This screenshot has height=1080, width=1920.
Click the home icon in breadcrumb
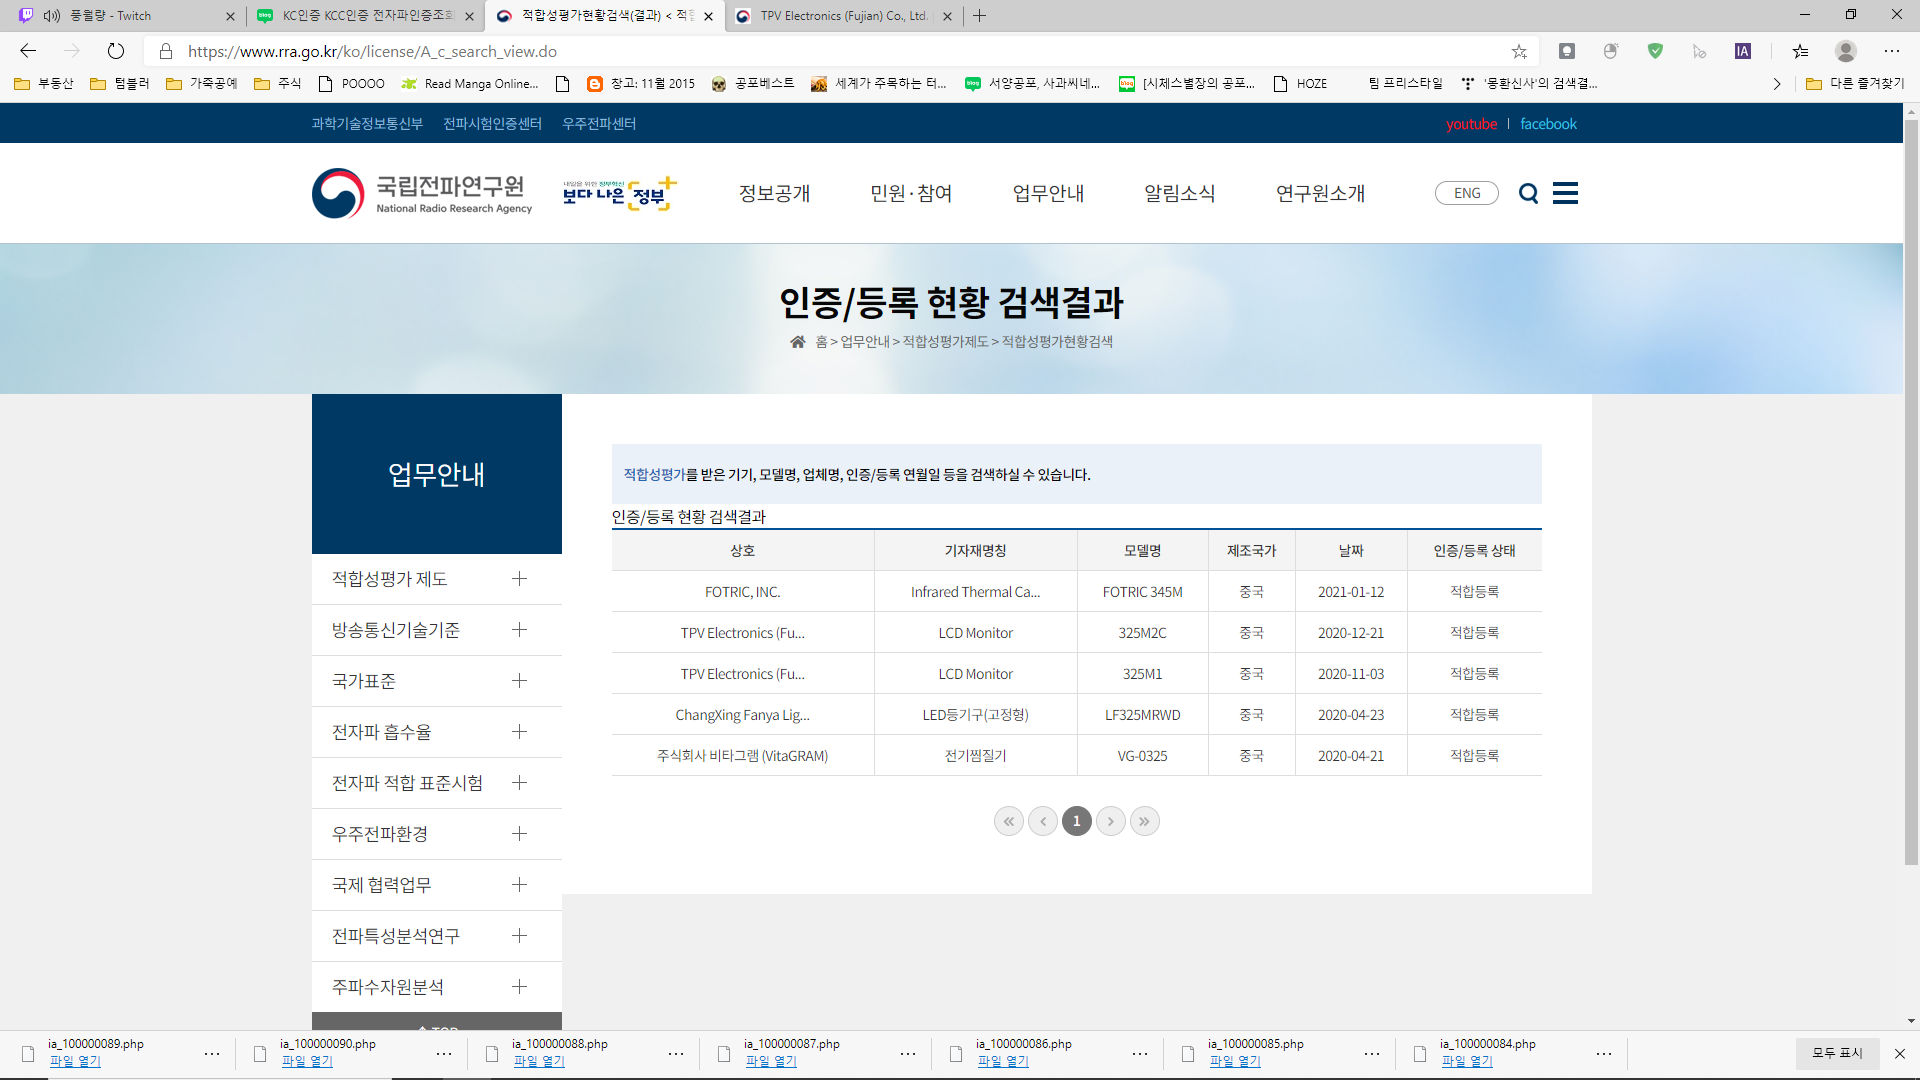(x=797, y=342)
